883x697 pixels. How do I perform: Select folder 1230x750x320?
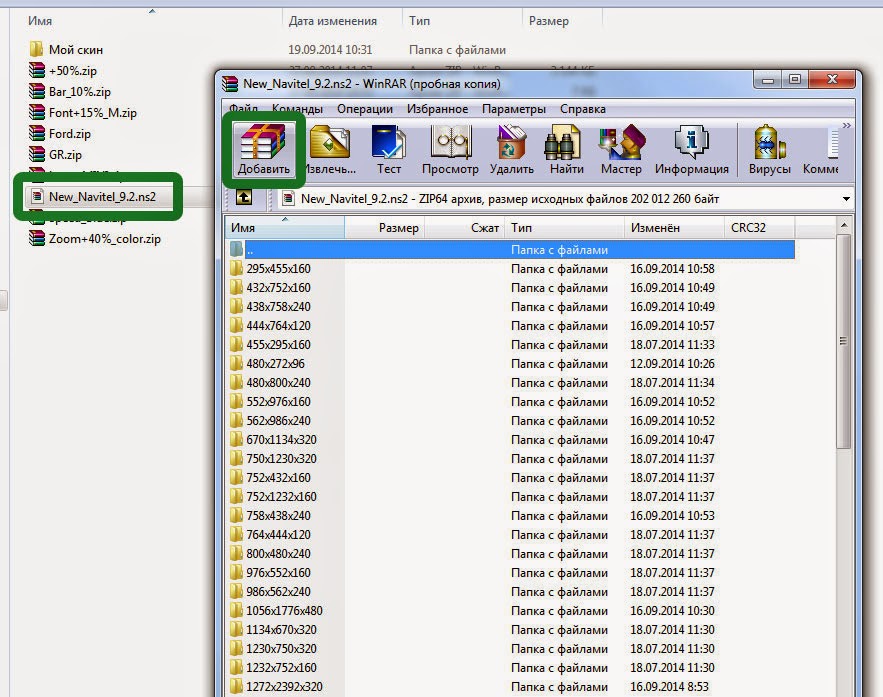pos(281,649)
